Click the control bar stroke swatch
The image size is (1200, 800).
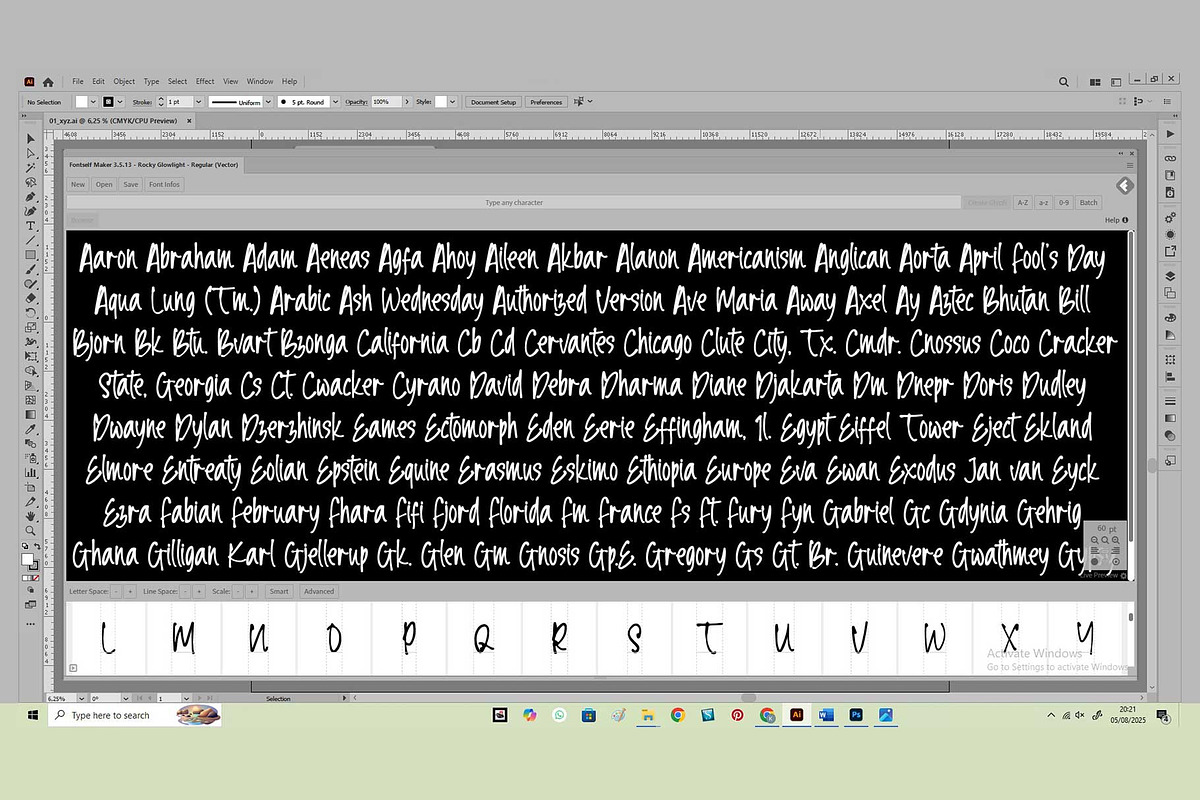(108, 102)
